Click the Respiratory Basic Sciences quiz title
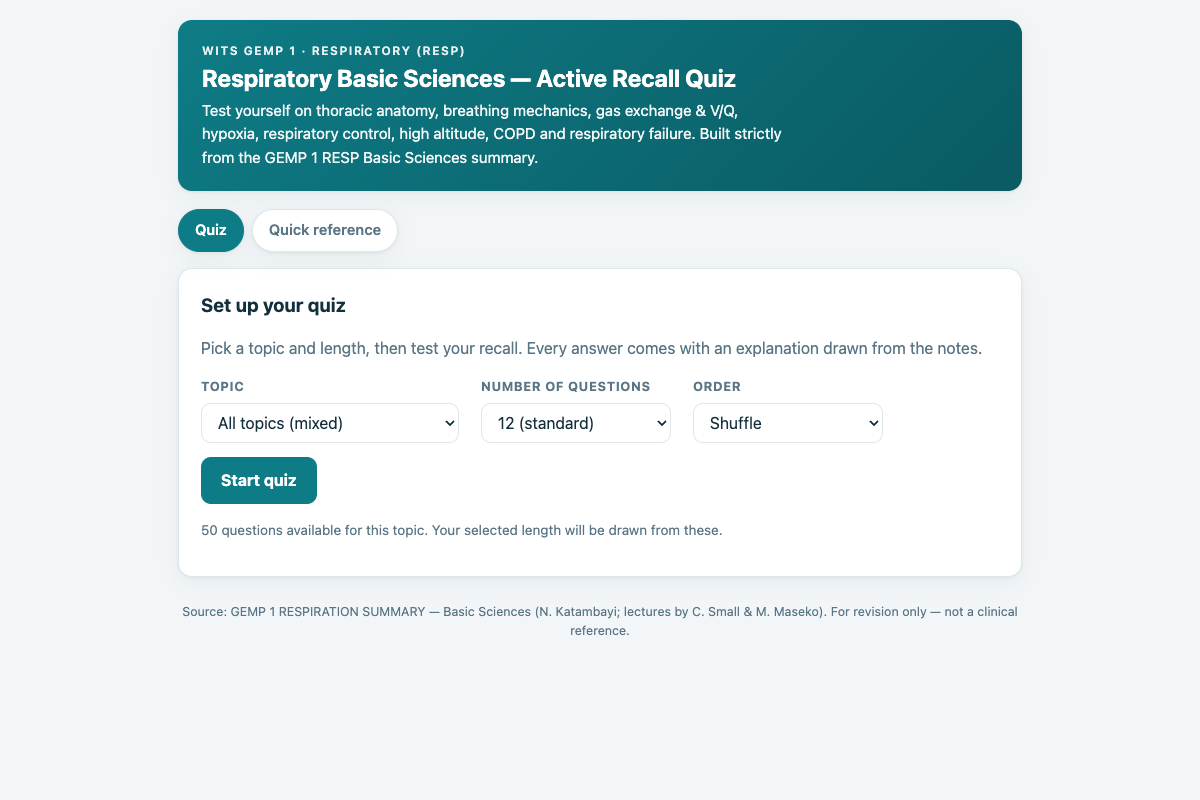1200x800 pixels. [x=469, y=79]
